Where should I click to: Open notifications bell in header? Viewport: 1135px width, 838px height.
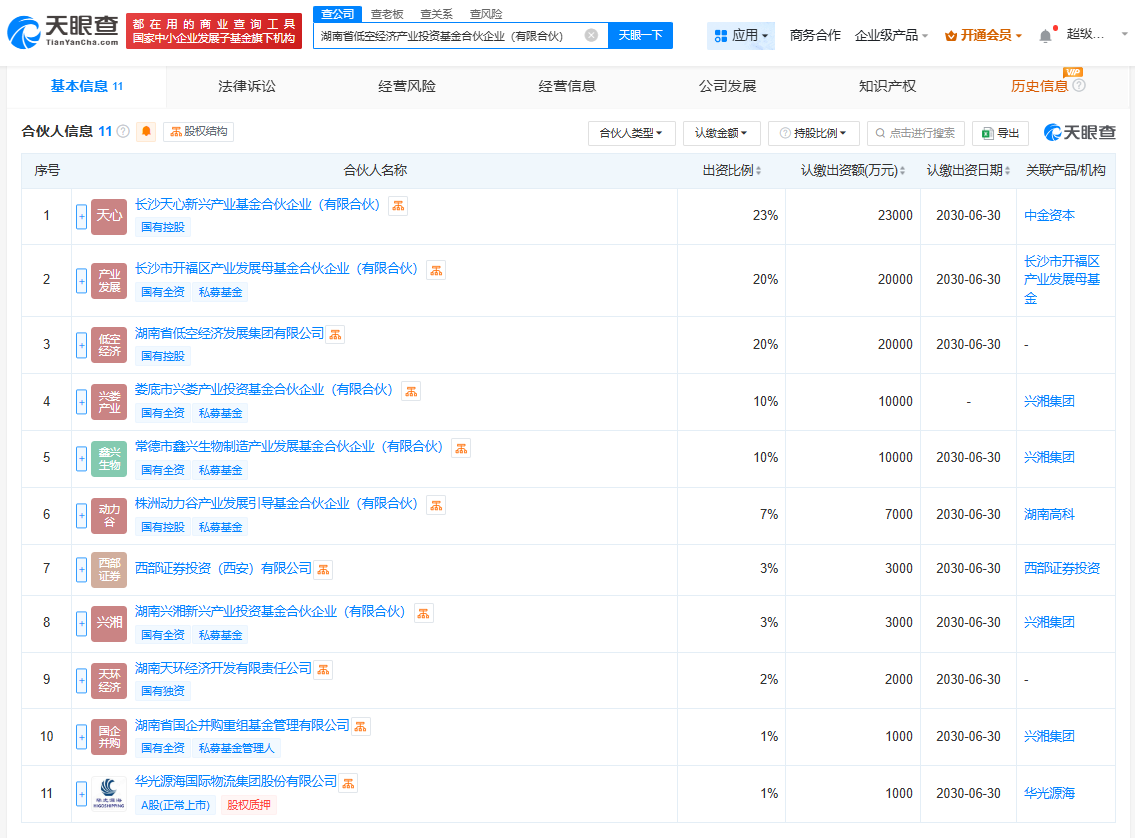point(1045,35)
